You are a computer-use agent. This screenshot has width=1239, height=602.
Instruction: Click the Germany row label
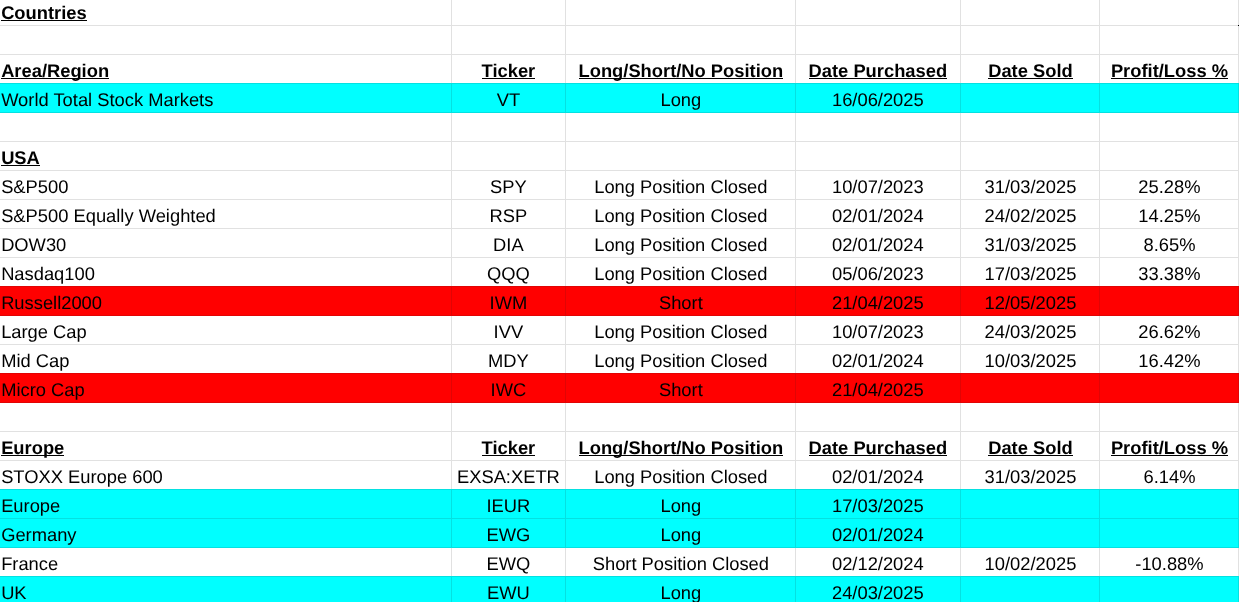click(39, 535)
